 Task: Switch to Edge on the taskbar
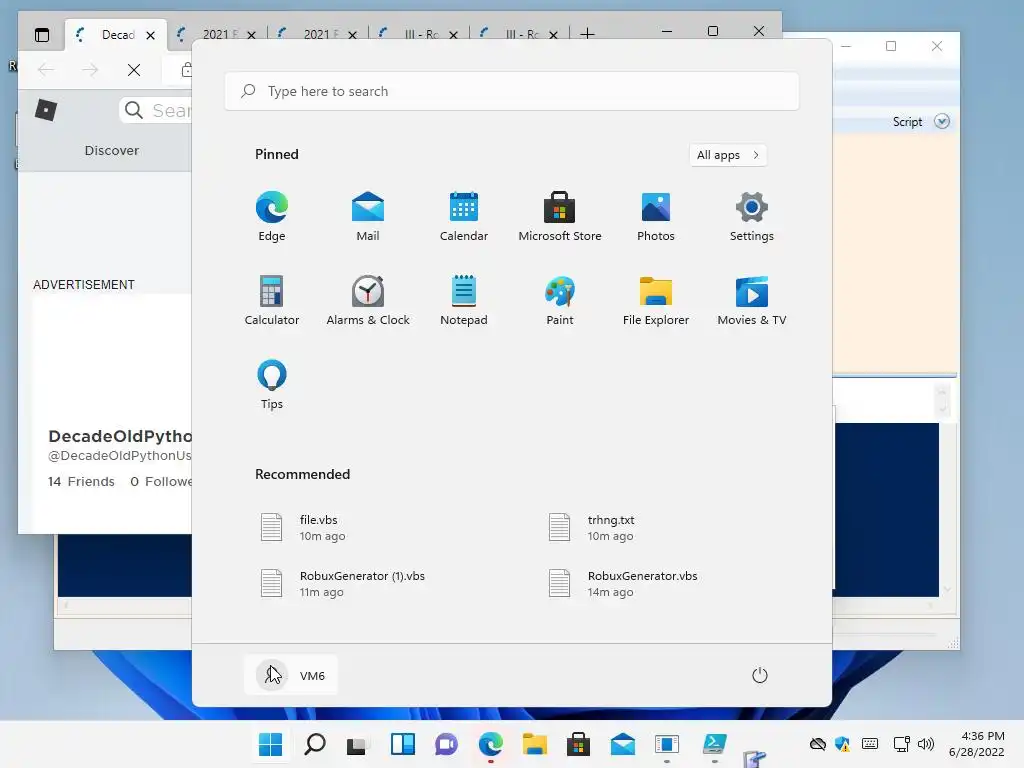(x=490, y=744)
